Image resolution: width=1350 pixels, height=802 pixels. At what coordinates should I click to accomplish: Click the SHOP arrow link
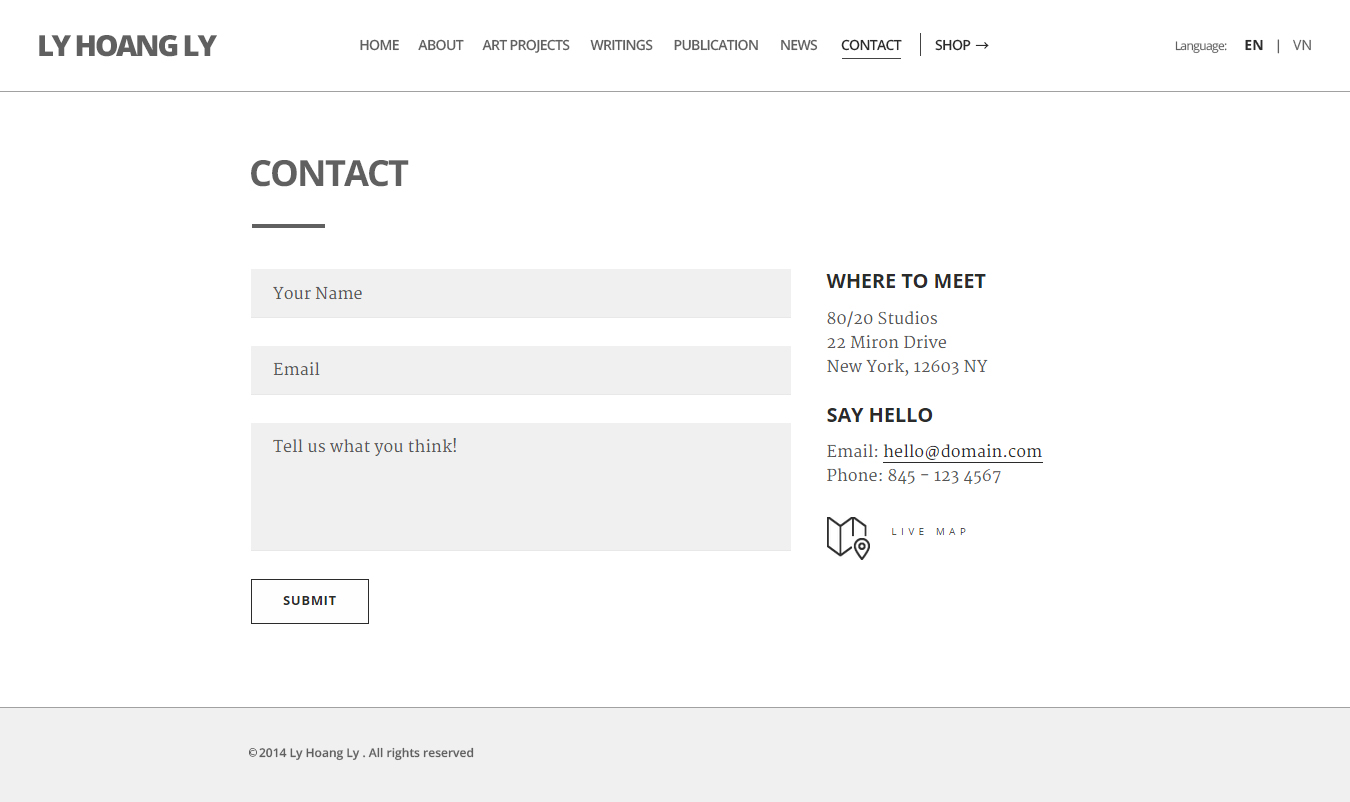[961, 45]
